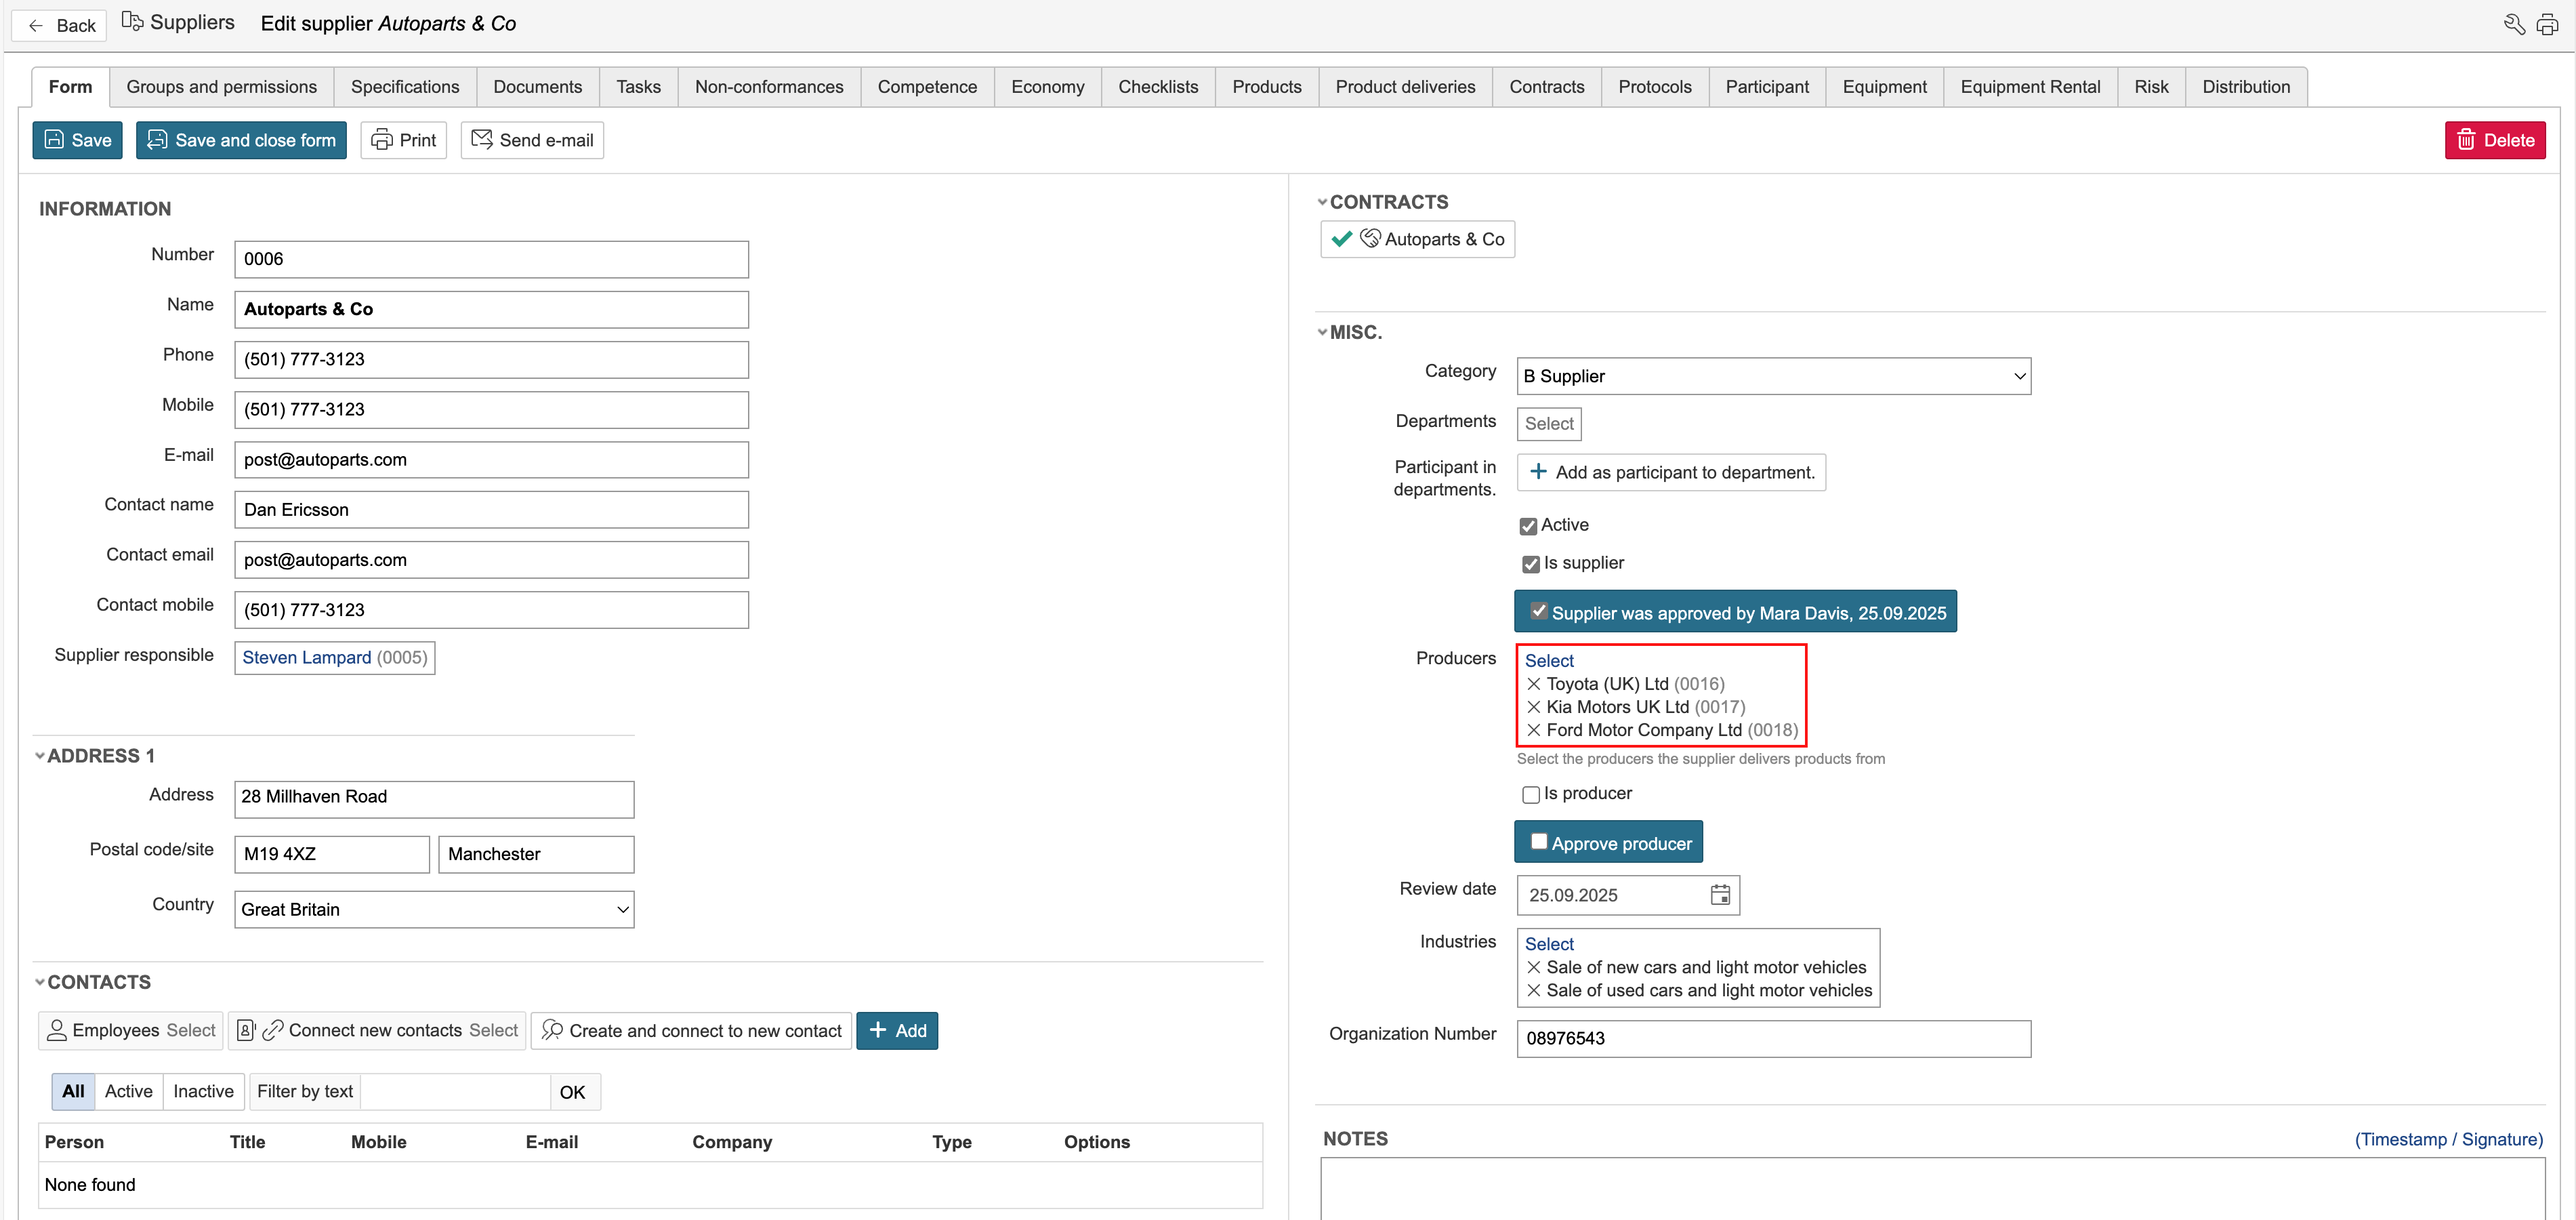
Task: Click in the E-mail field
Action: point(491,460)
